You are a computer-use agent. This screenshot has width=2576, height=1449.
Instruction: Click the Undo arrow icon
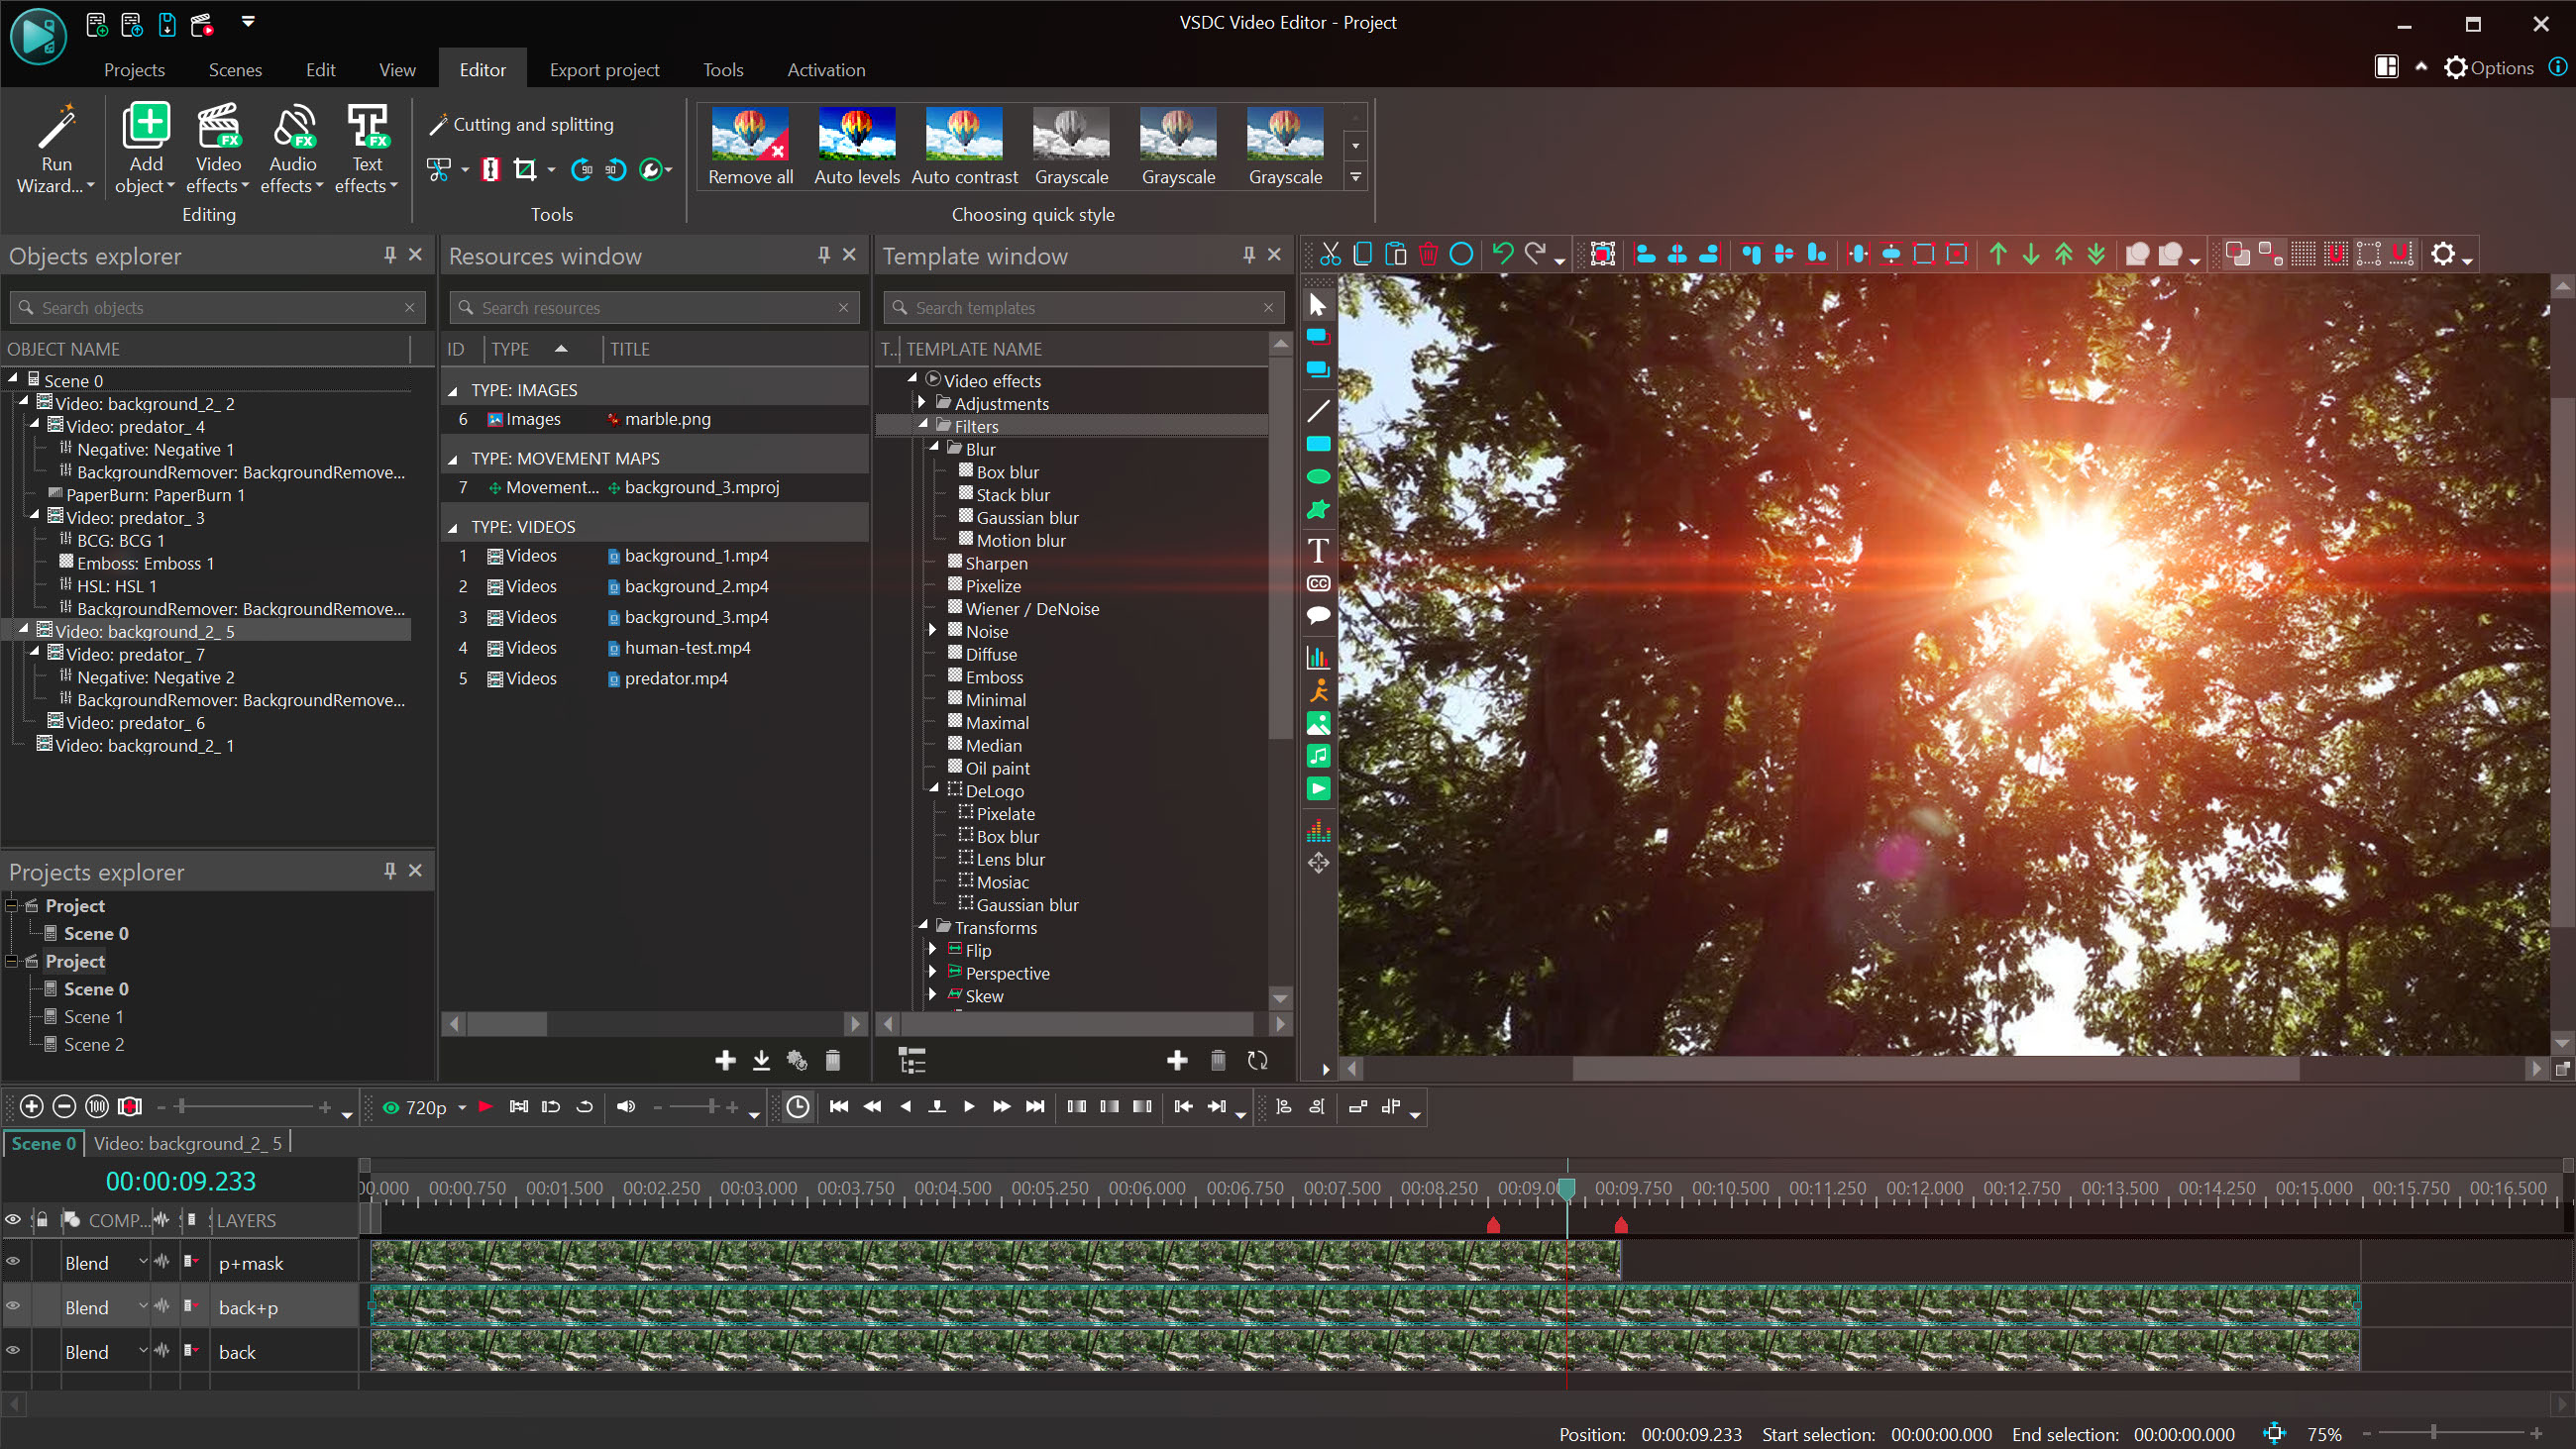click(x=1501, y=254)
